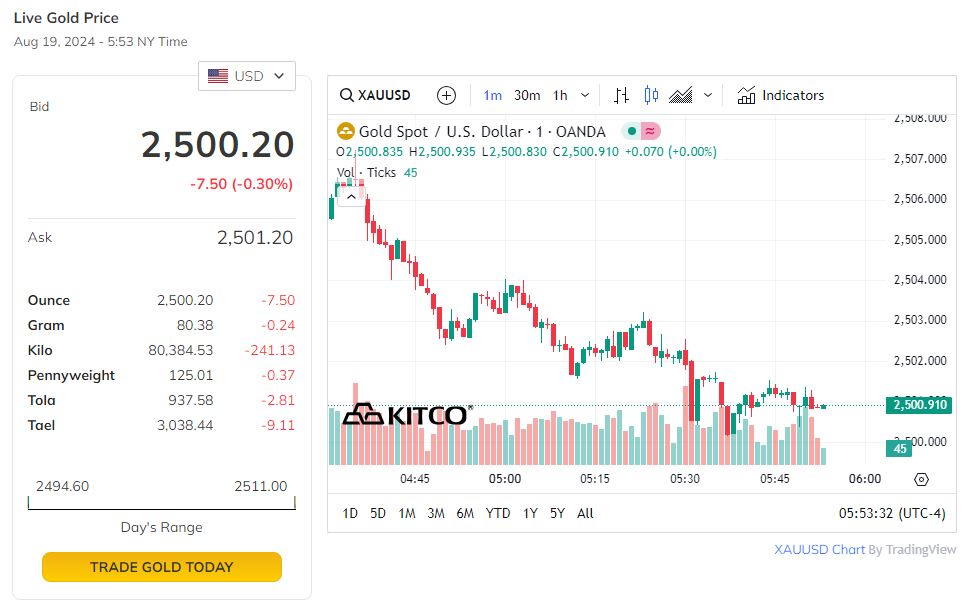The height and width of the screenshot is (600, 968).
Task: Open chart settings gear icon
Action: pyautogui.click(x=921, y=479)
